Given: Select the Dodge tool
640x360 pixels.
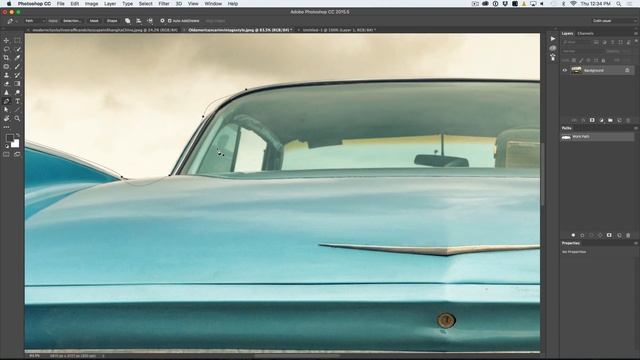Looking at the screenshot, I should click(17, 92).
